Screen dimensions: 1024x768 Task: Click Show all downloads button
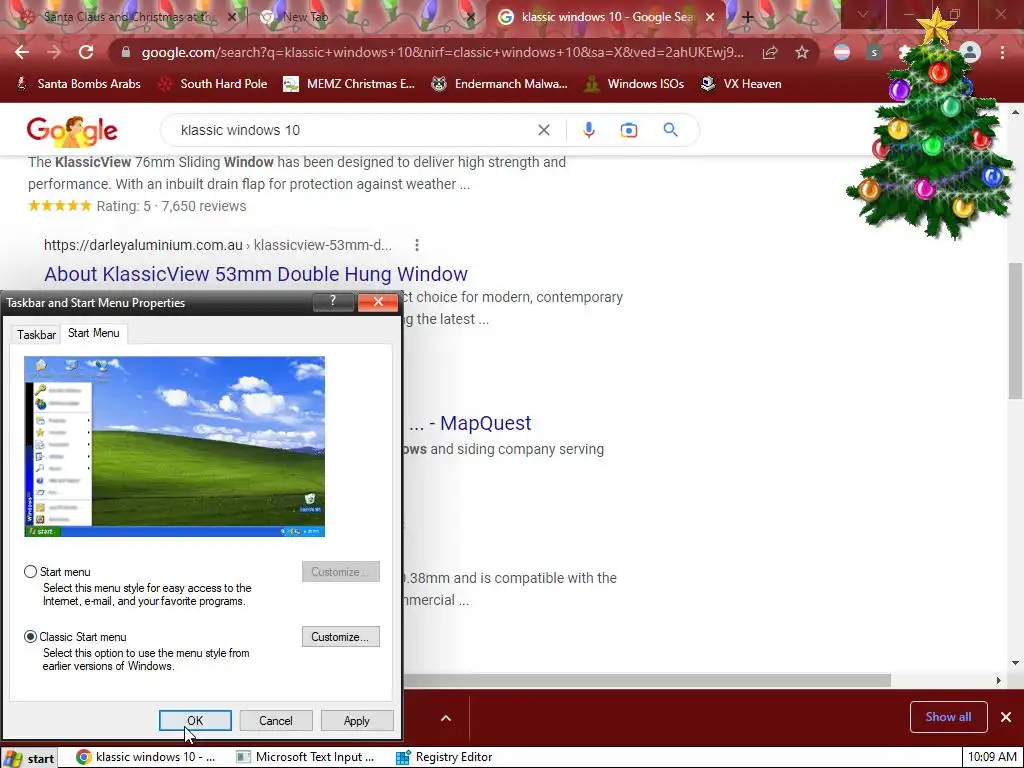(x=948, y=717)
